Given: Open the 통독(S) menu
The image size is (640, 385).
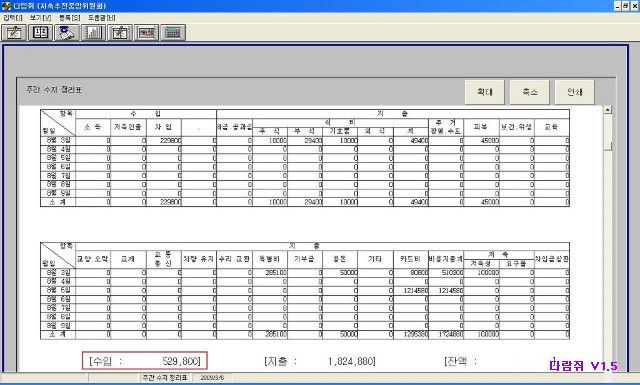Looking at the screenshot, I should pyautogui.click(x=69, y=18).
